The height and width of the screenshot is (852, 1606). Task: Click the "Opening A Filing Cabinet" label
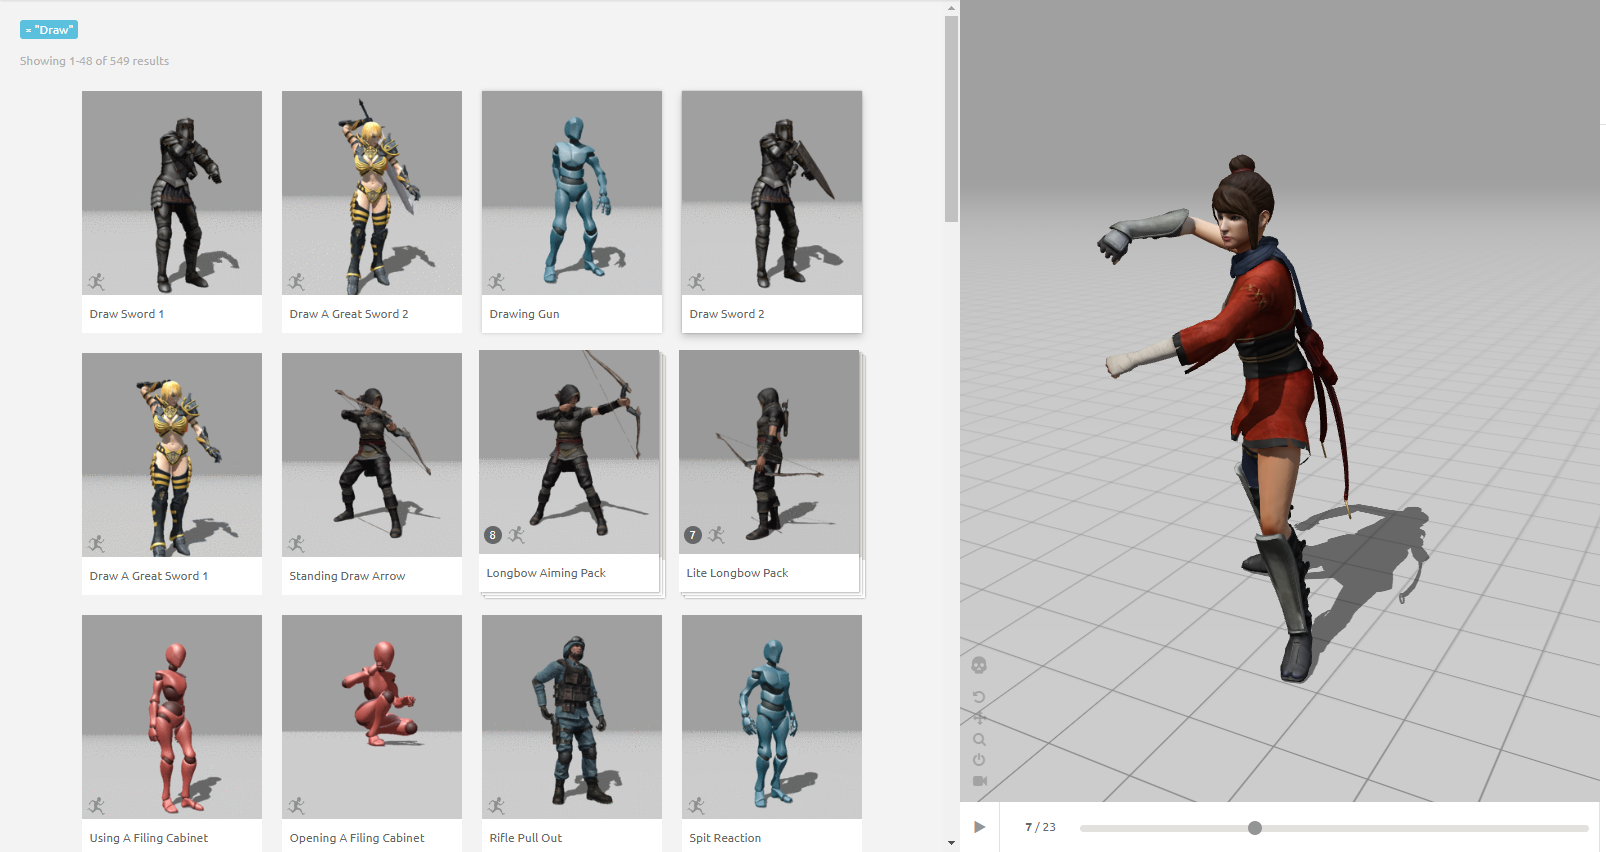357,838
